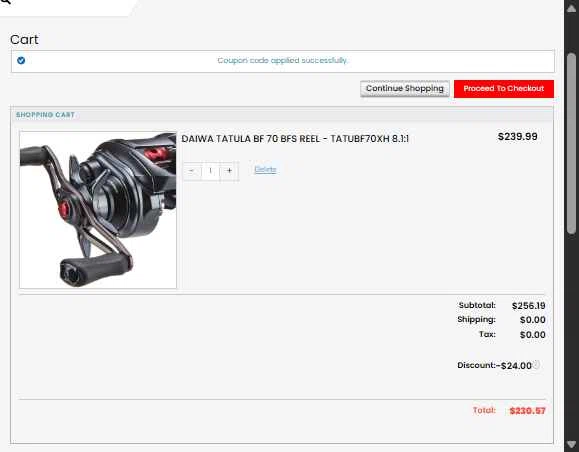The image size is (579, 452).
Task: Open the DAIWA TATULA BF 70 BFS REEL title
Action: [x=295, y=139]
